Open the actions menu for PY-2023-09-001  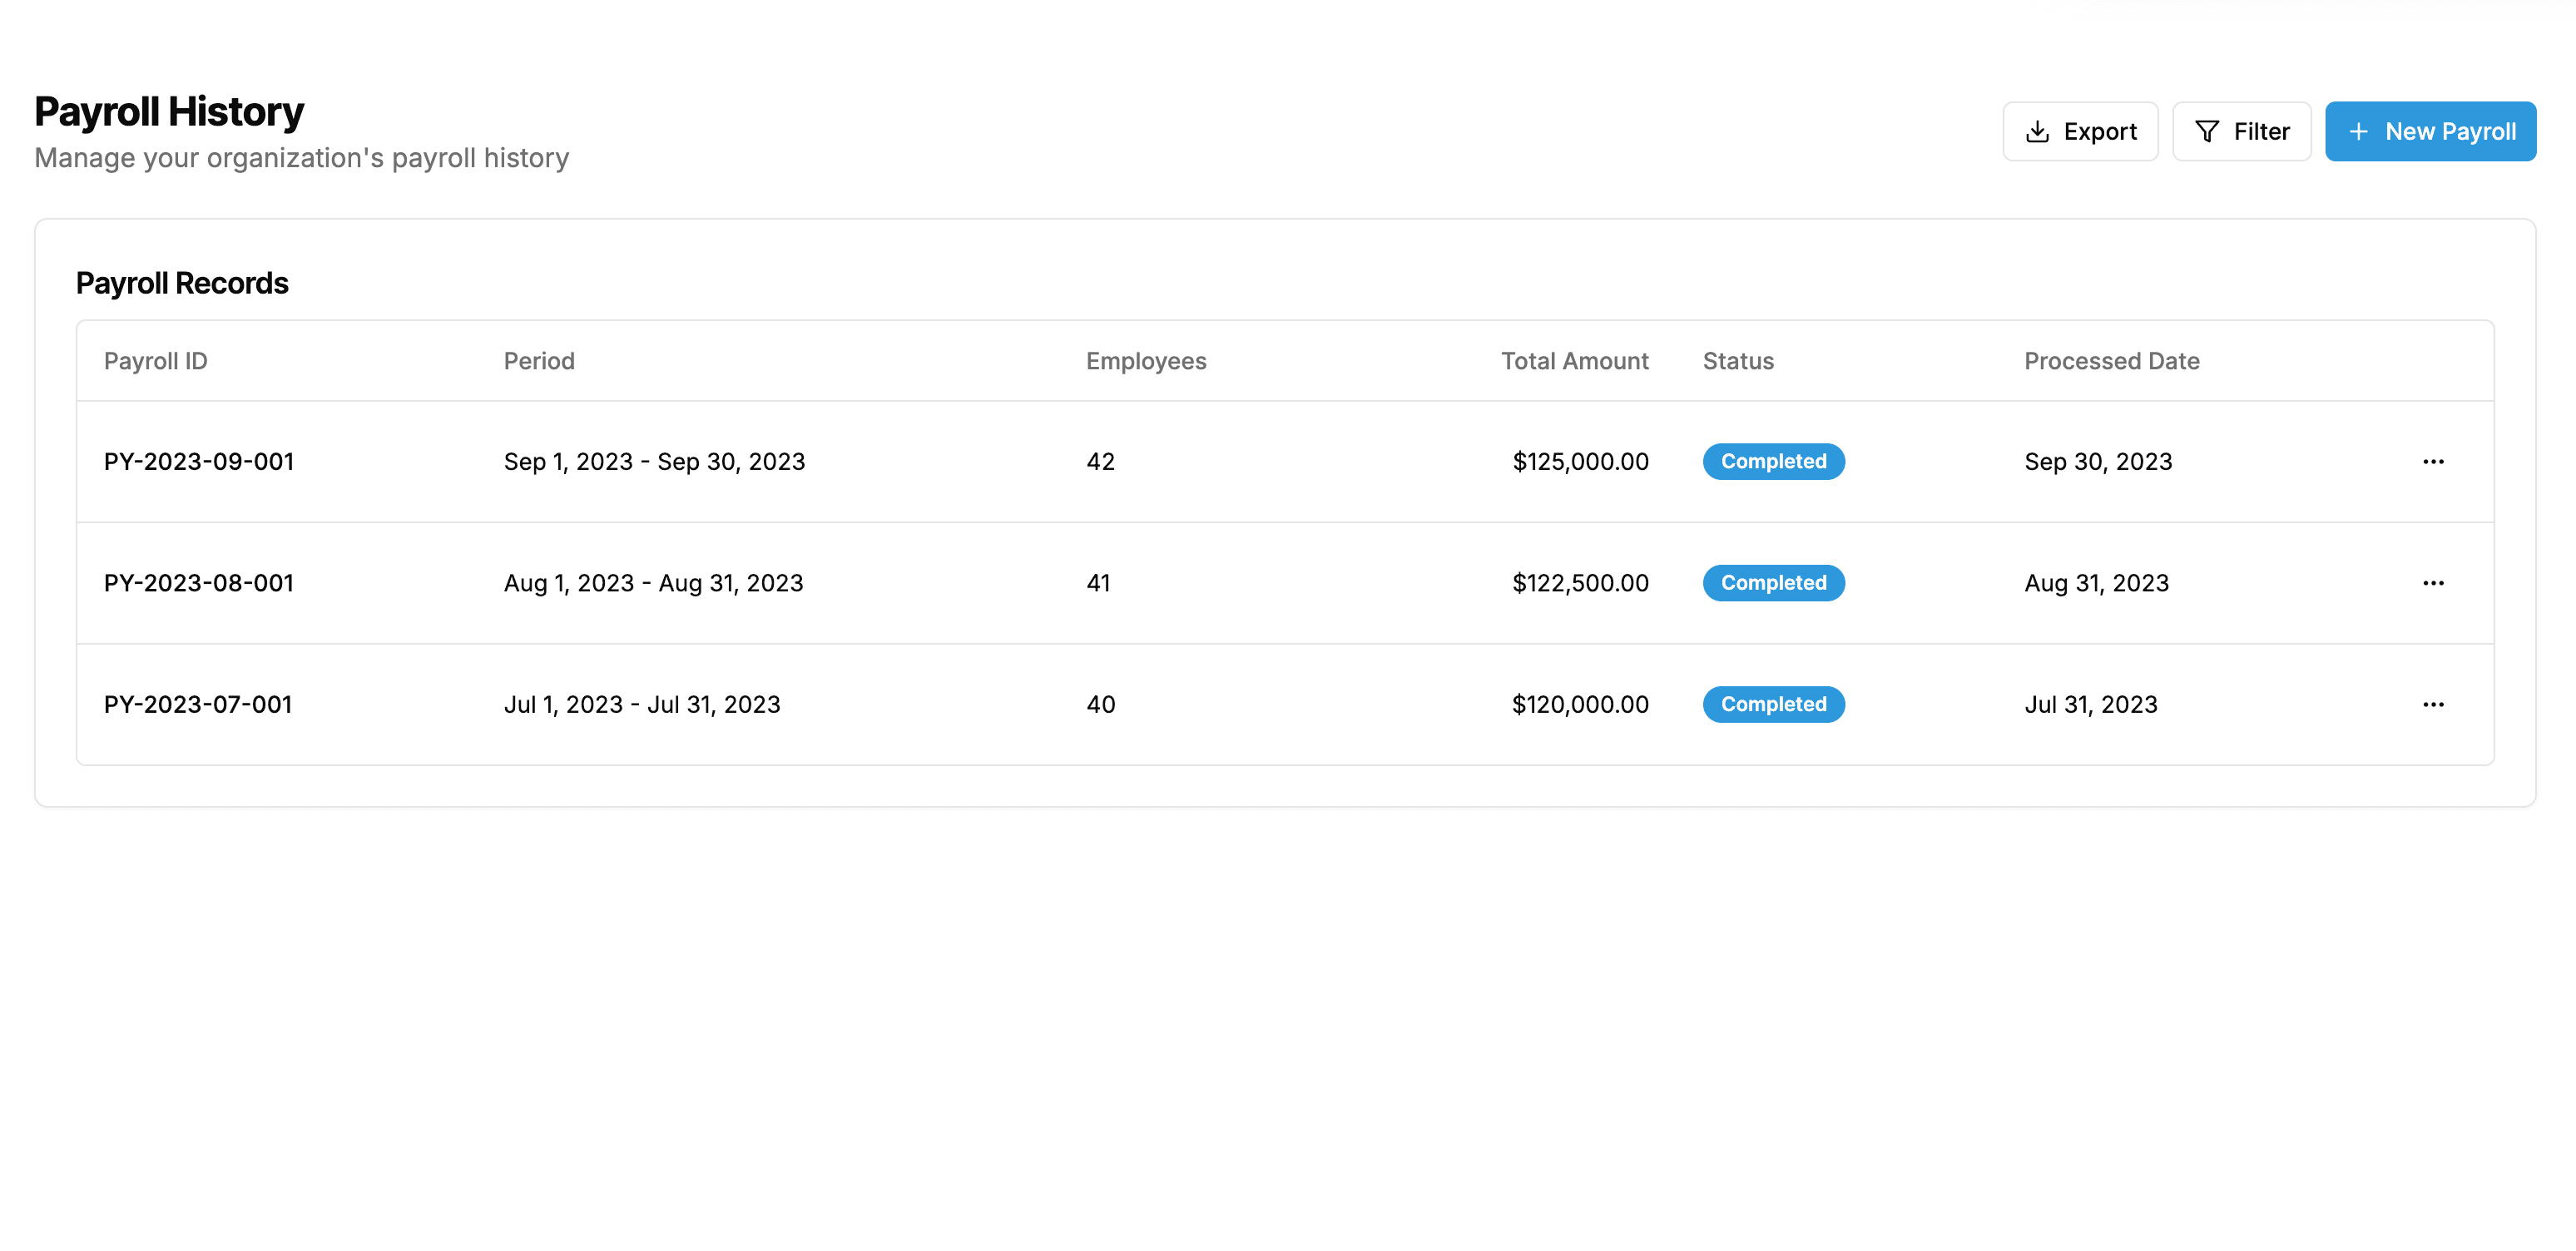click(2434, 461)
